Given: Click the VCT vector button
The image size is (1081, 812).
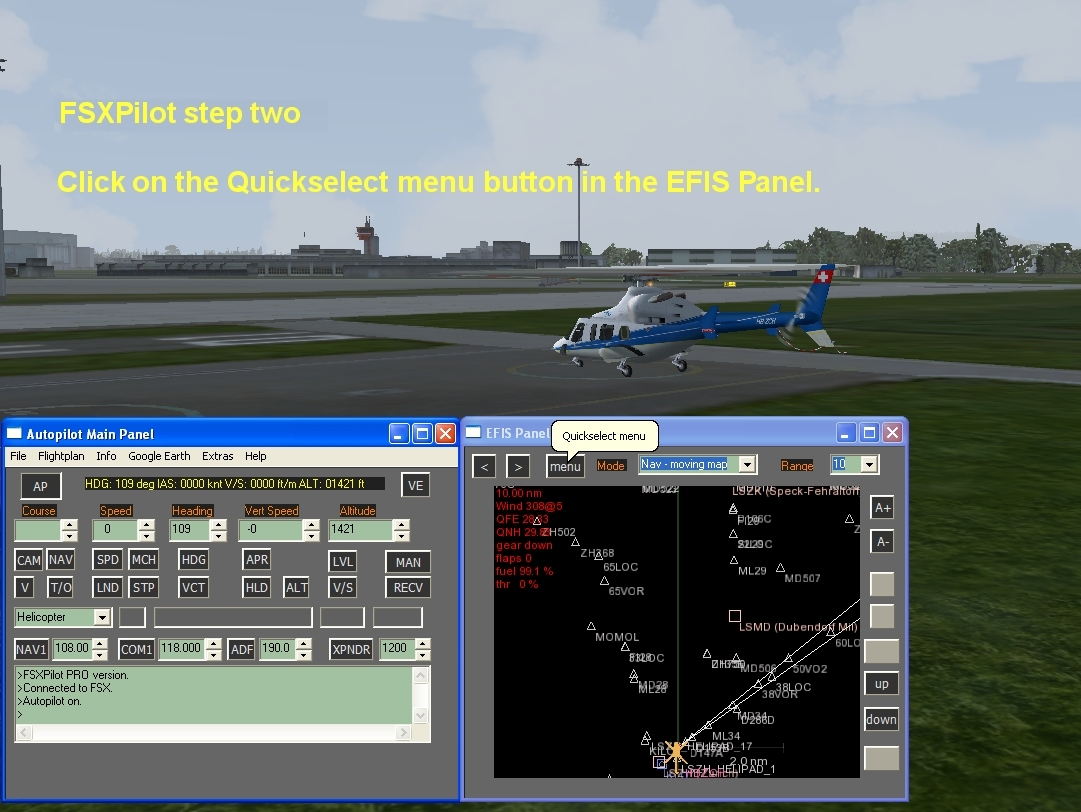Looking at the screenshot, I should (194, 587).
